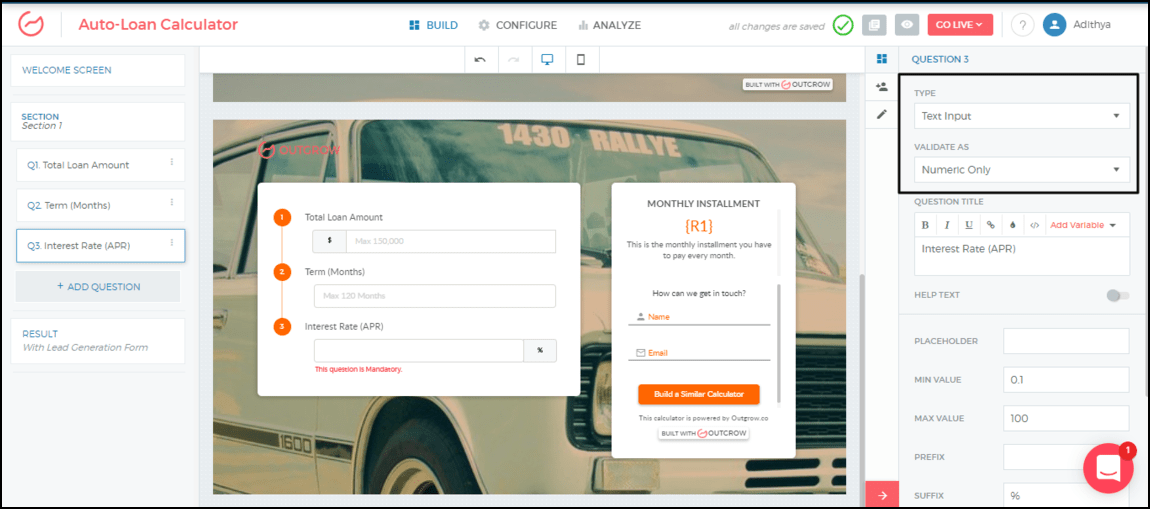Toggle the Help Text switch

(x=1118, y=295)
